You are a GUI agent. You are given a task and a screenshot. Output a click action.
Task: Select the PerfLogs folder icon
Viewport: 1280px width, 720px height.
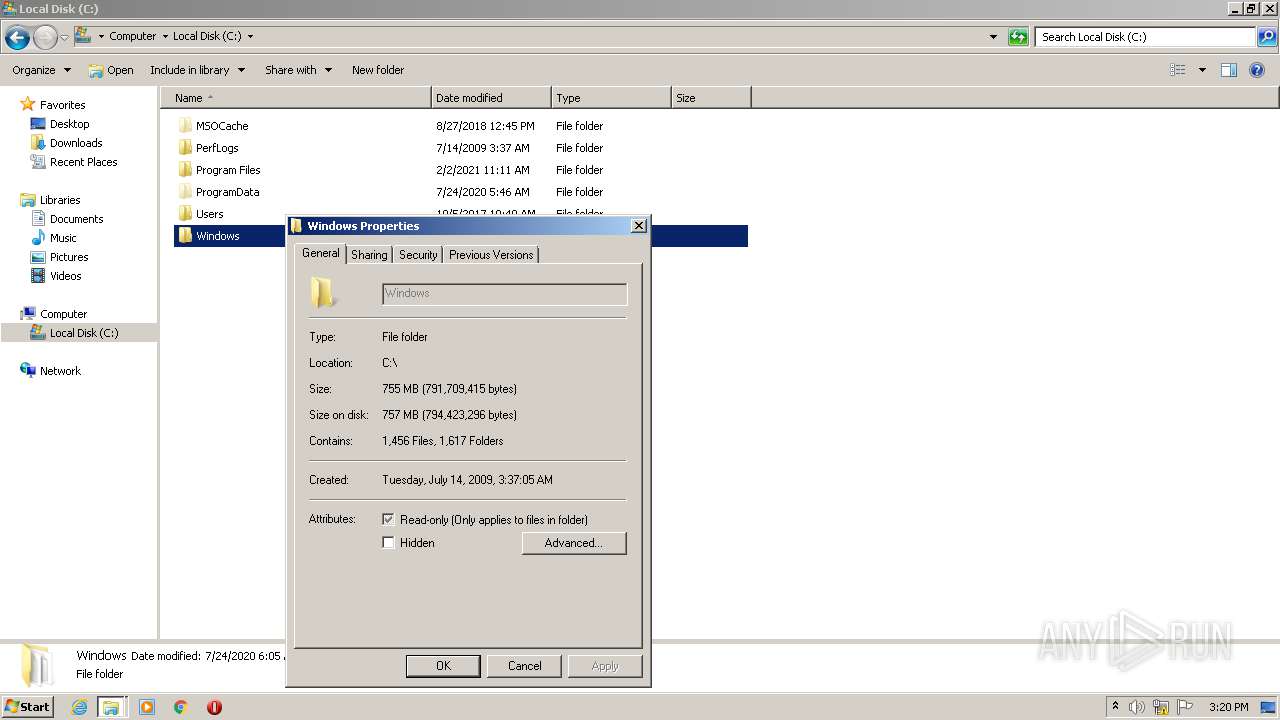(185, 148)
